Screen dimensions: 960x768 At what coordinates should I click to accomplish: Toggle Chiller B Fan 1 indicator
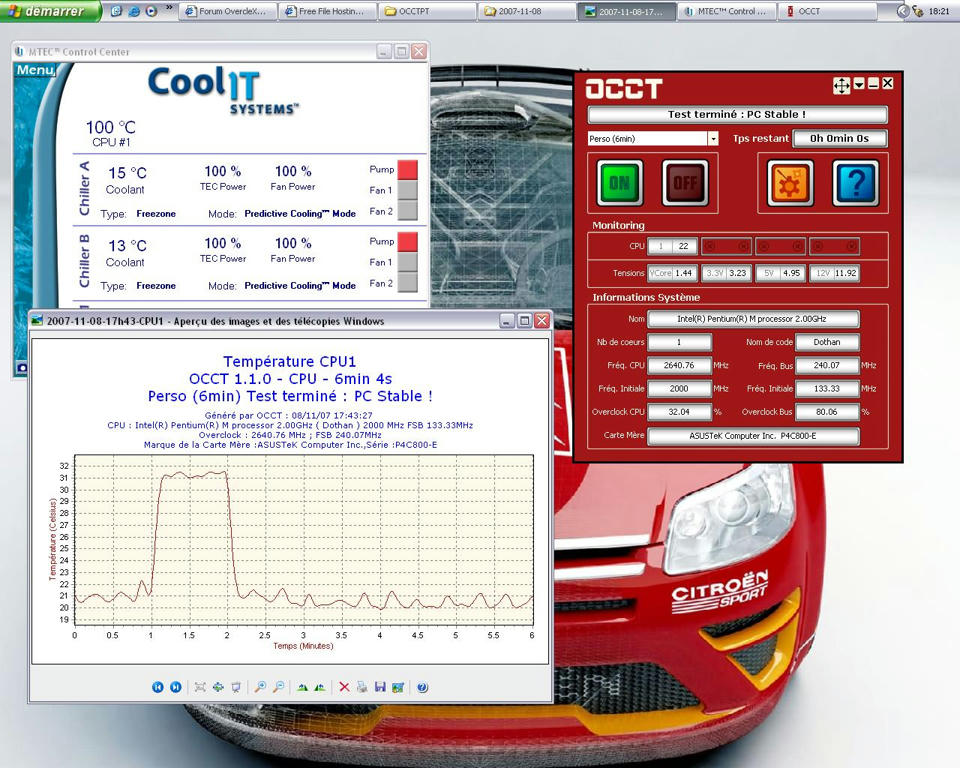[x=408, y=262]
